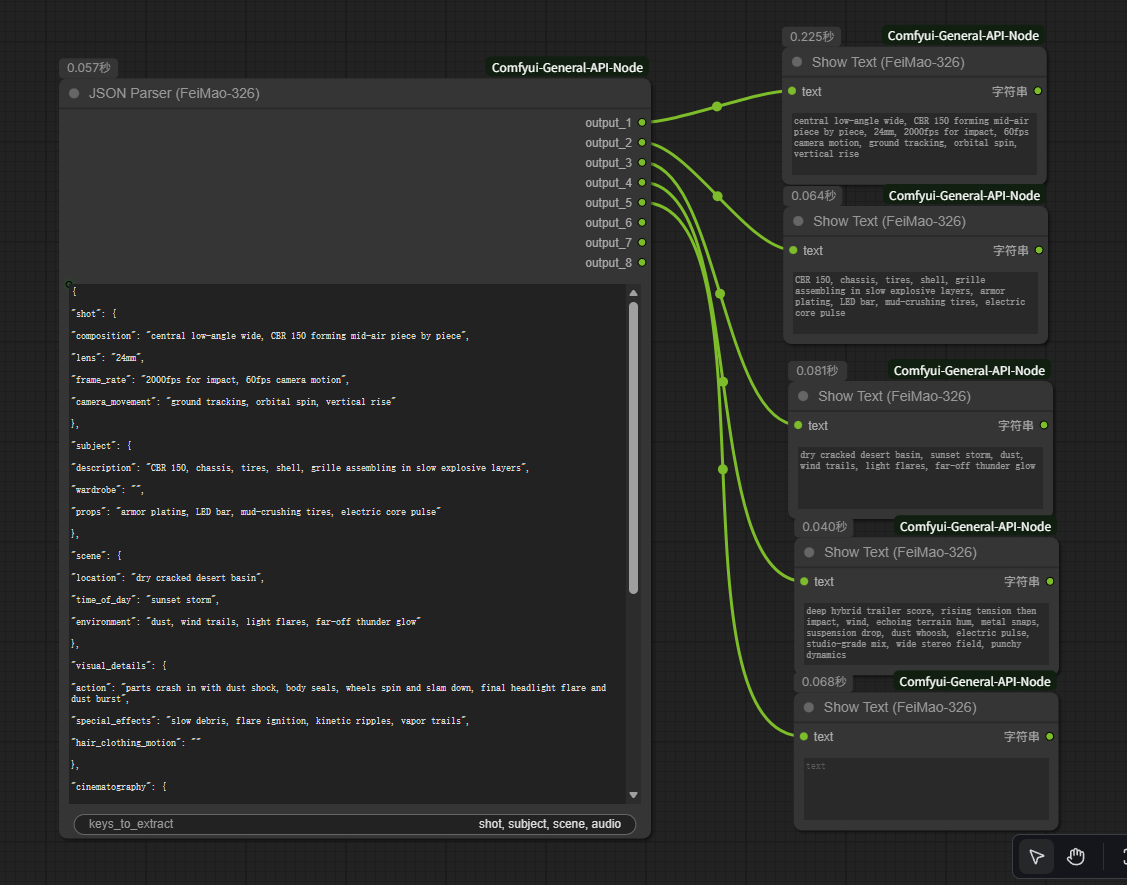Image resolution: width=1127 pixels, height=885 pixels.
Task: Click 字符串 output port of 0.081秒 Show Text node
Action: (1044, 426)
